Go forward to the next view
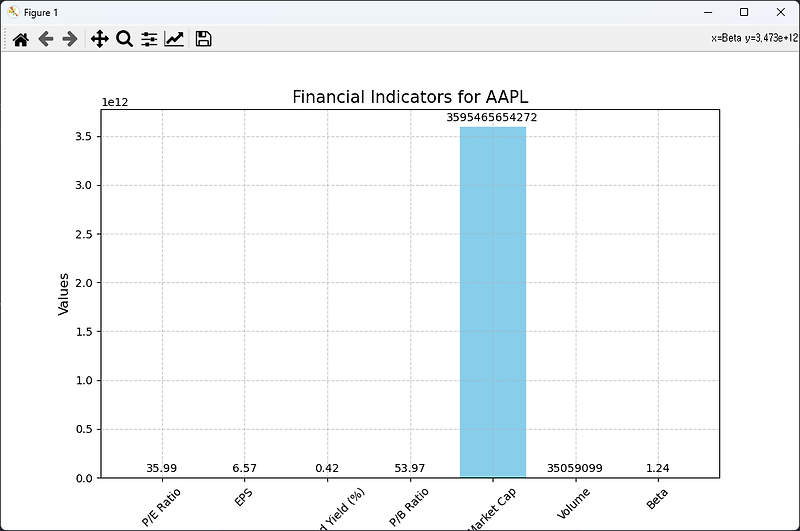Viewport: 800px width, 531px height. click(x=70, y=39)
